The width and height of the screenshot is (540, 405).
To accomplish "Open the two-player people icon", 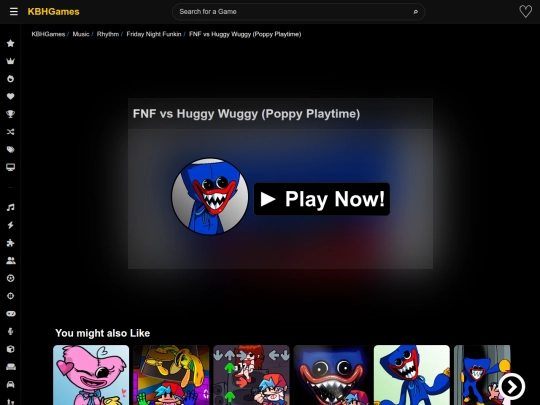I will pyautogui.click(x=11, y=261).
